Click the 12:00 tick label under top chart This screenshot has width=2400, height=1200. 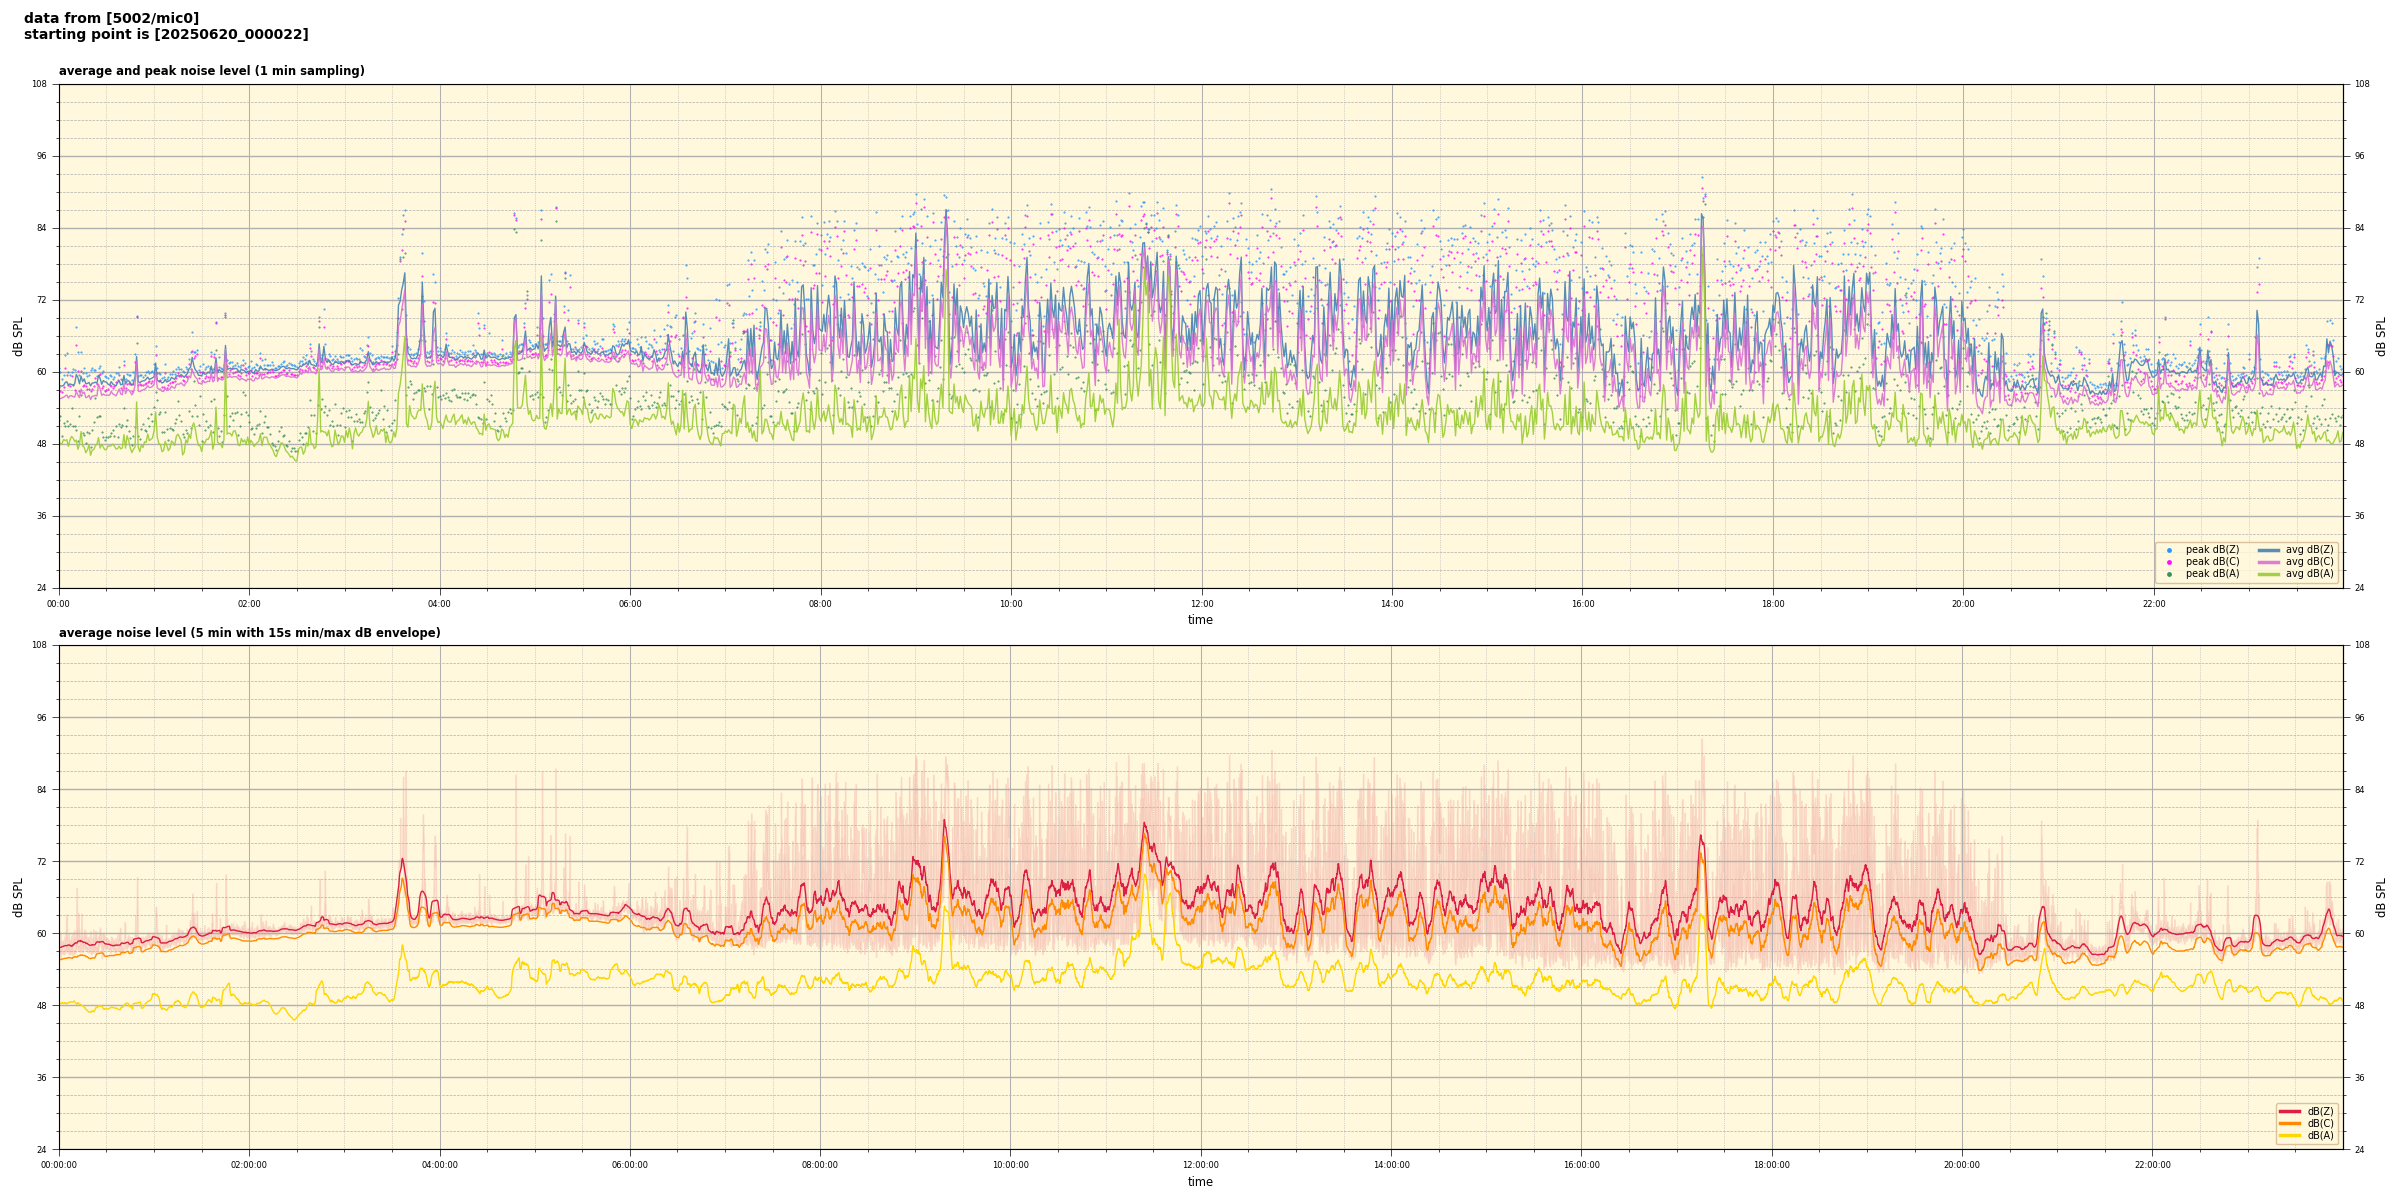tap(1201, 604)
